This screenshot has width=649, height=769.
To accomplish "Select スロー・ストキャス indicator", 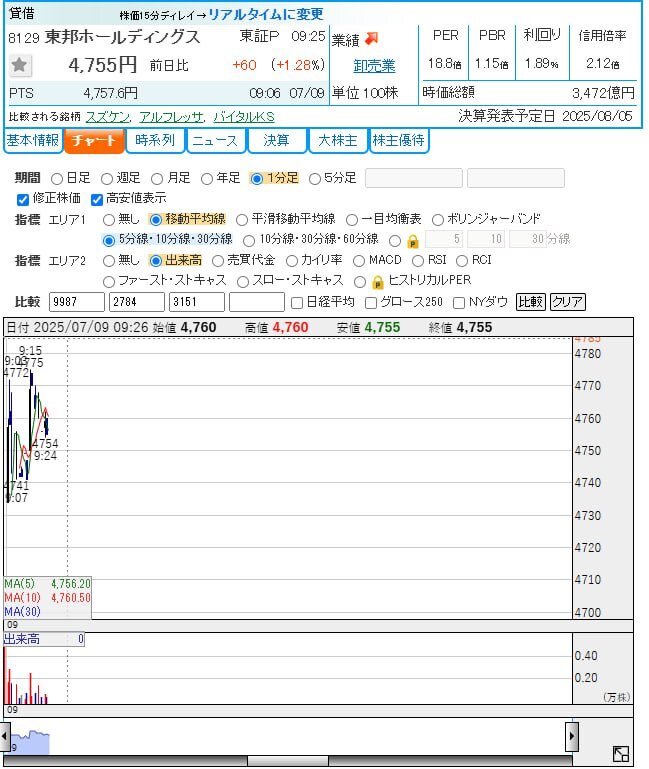I will (242, 282).
